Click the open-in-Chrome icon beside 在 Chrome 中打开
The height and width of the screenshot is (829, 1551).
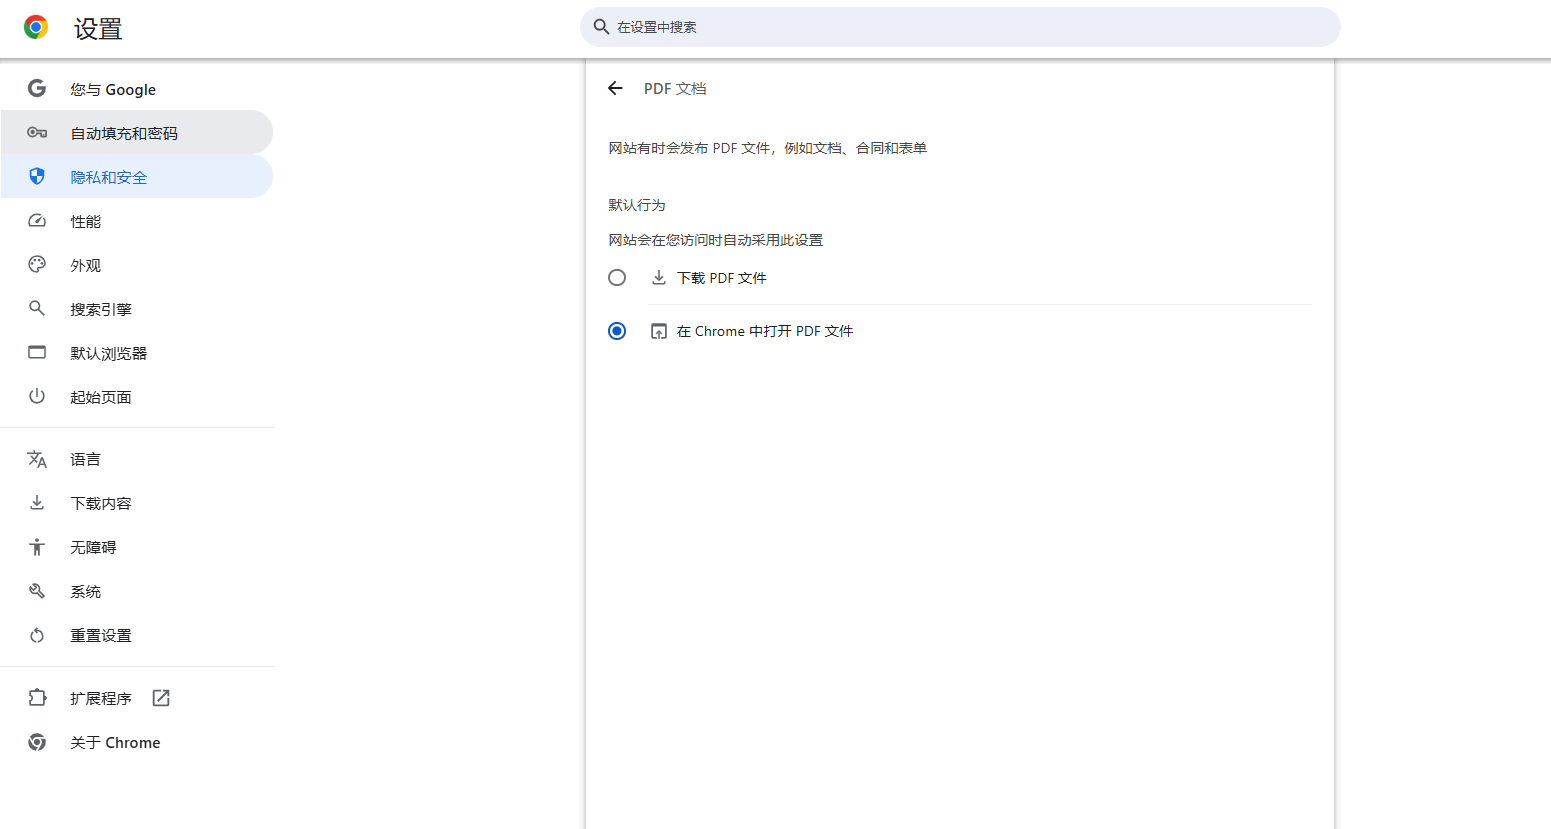pos(659,331)
